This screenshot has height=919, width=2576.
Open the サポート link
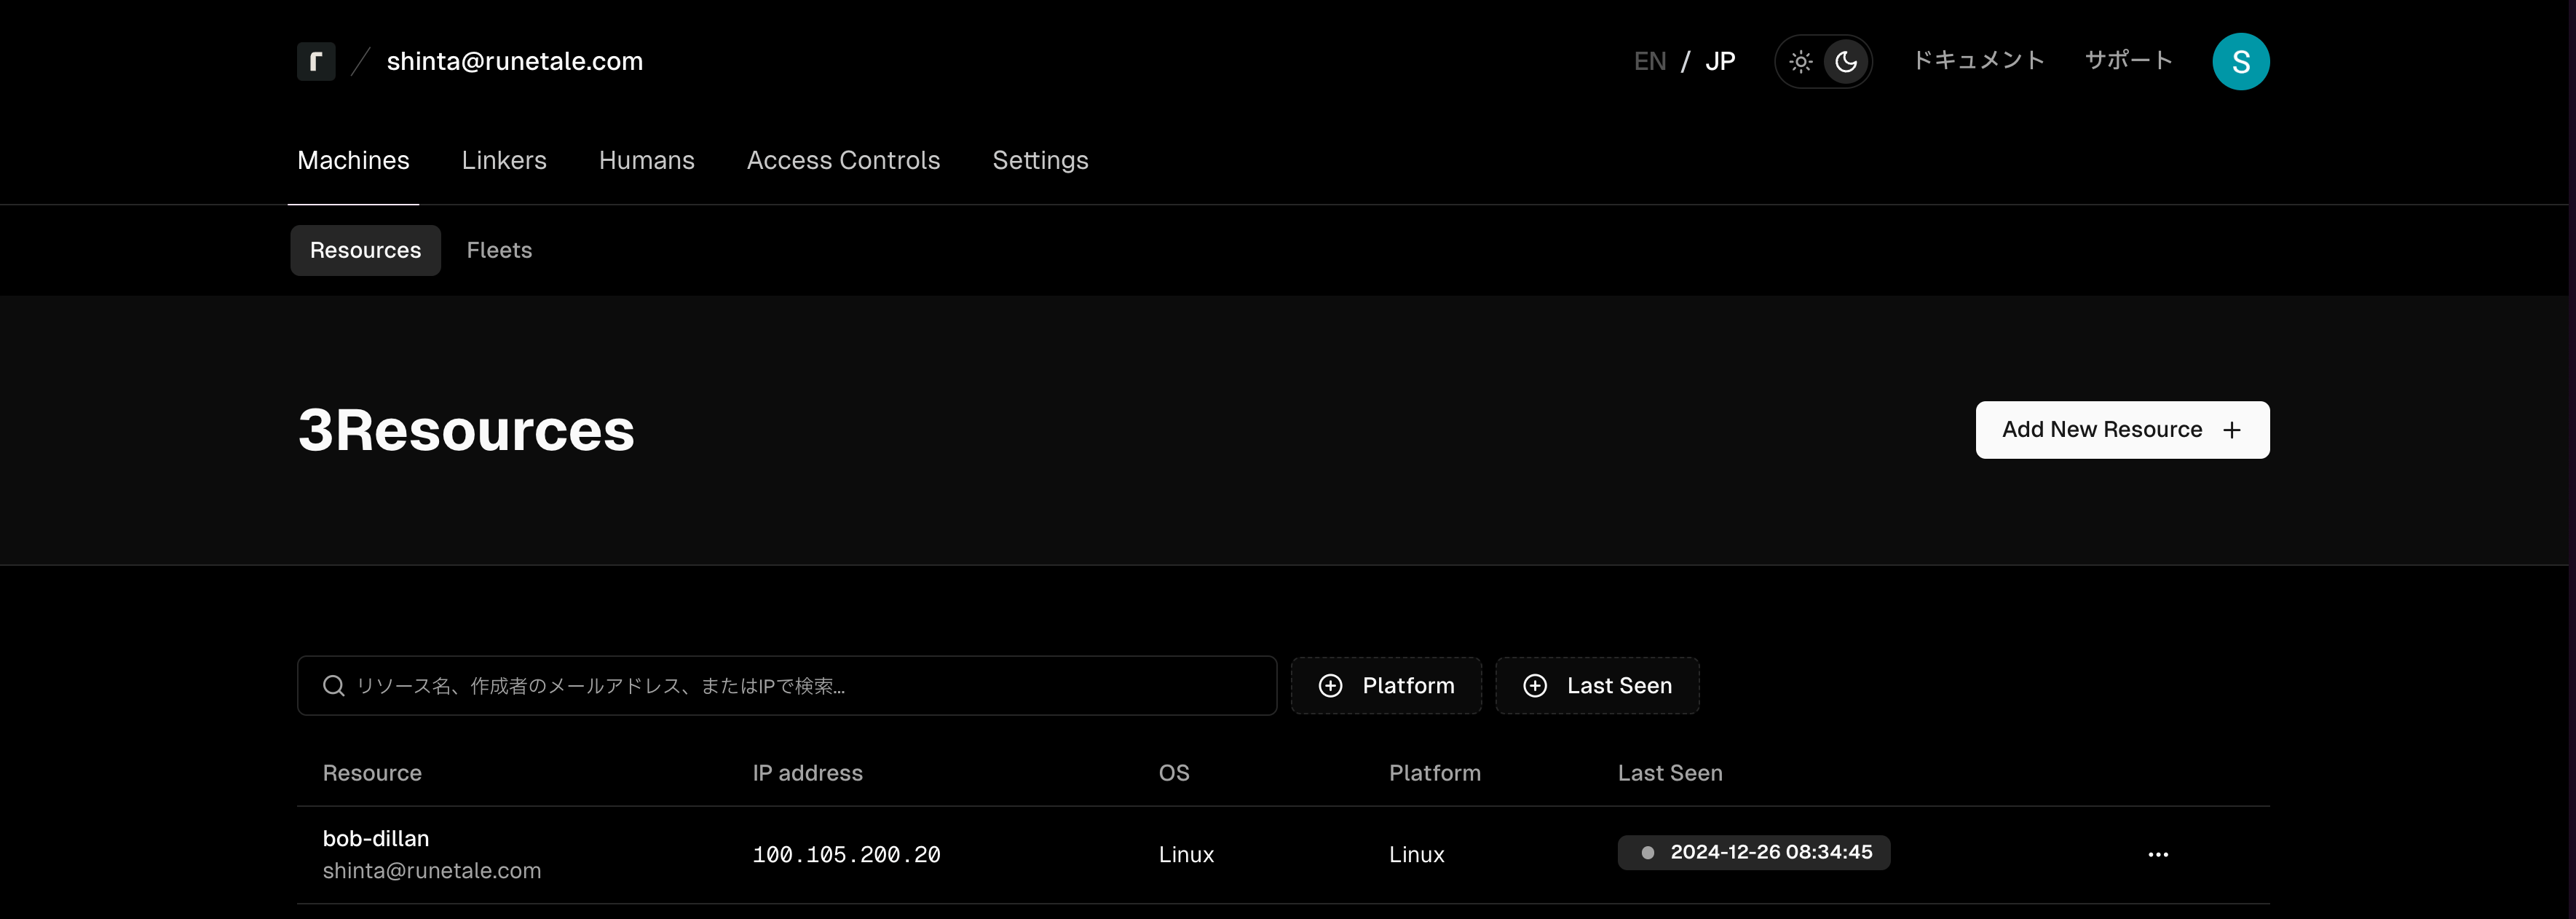coord(2128,61)
